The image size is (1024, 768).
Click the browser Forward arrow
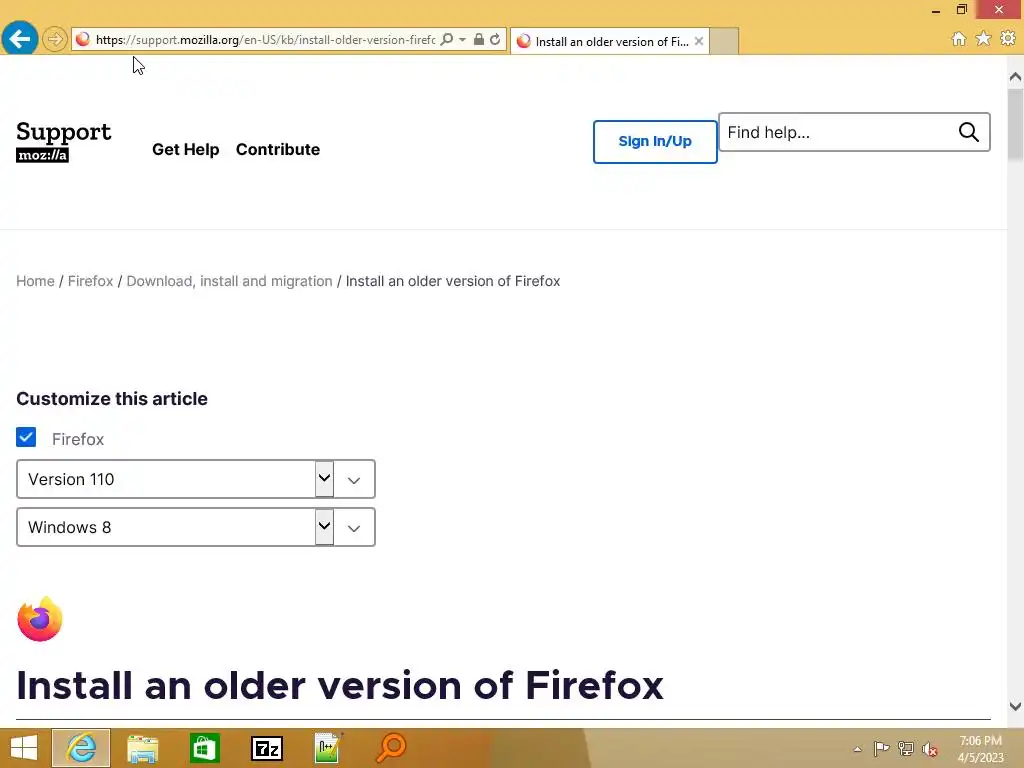55,40
